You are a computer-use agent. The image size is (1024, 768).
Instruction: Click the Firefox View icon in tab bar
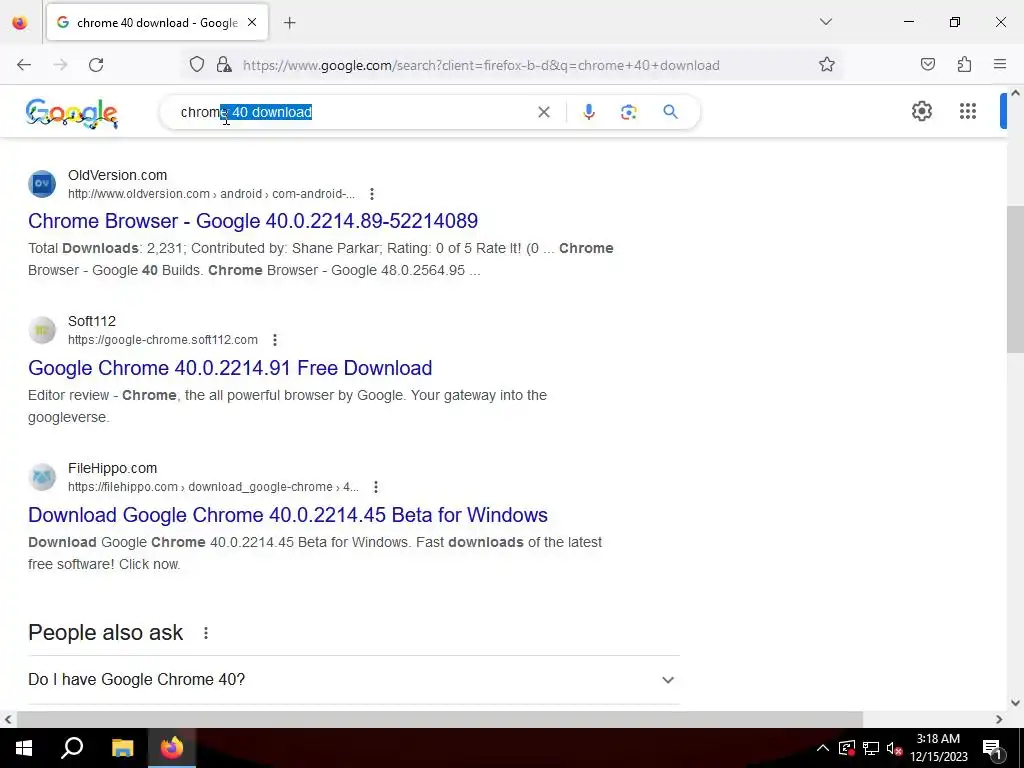tap(20, 23)
